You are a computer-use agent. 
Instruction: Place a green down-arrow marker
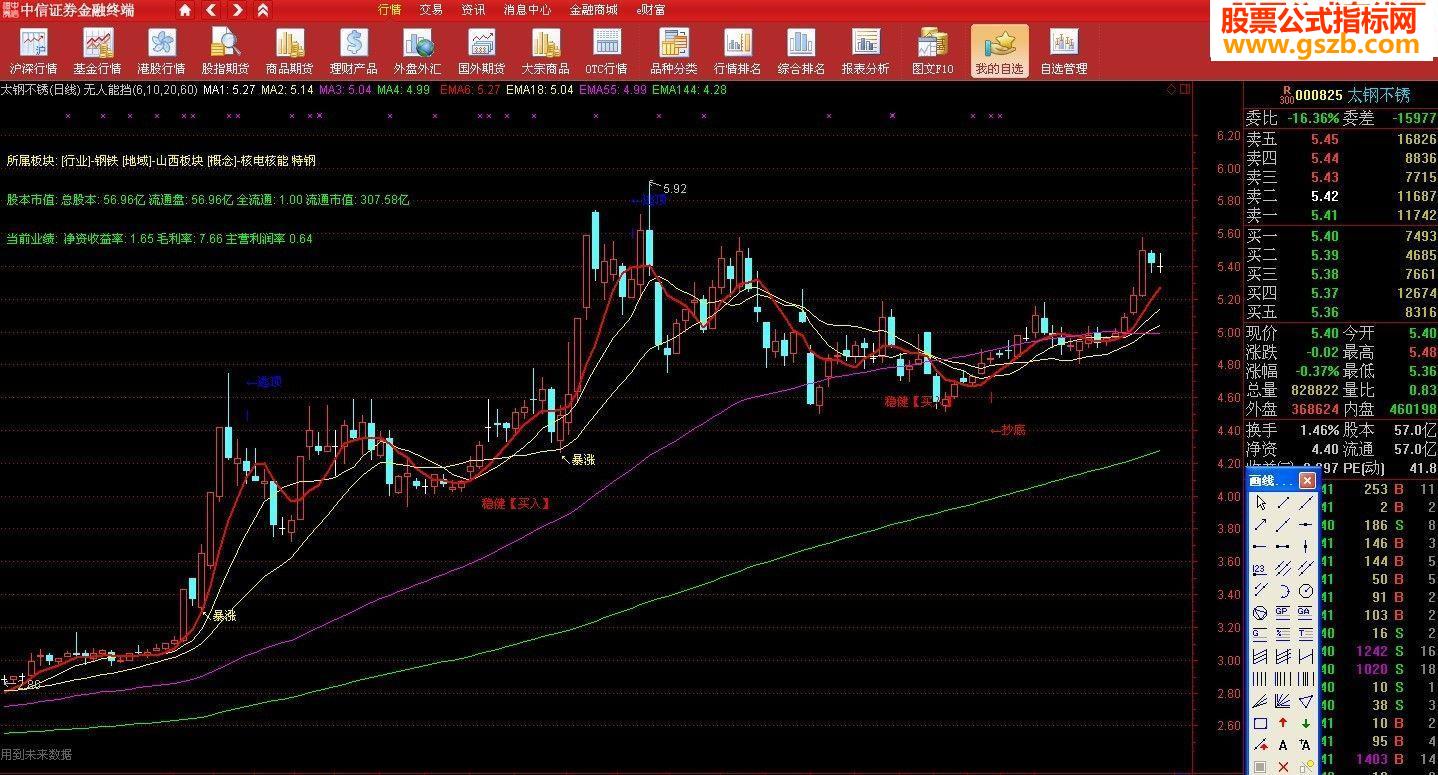(1305, 723)
